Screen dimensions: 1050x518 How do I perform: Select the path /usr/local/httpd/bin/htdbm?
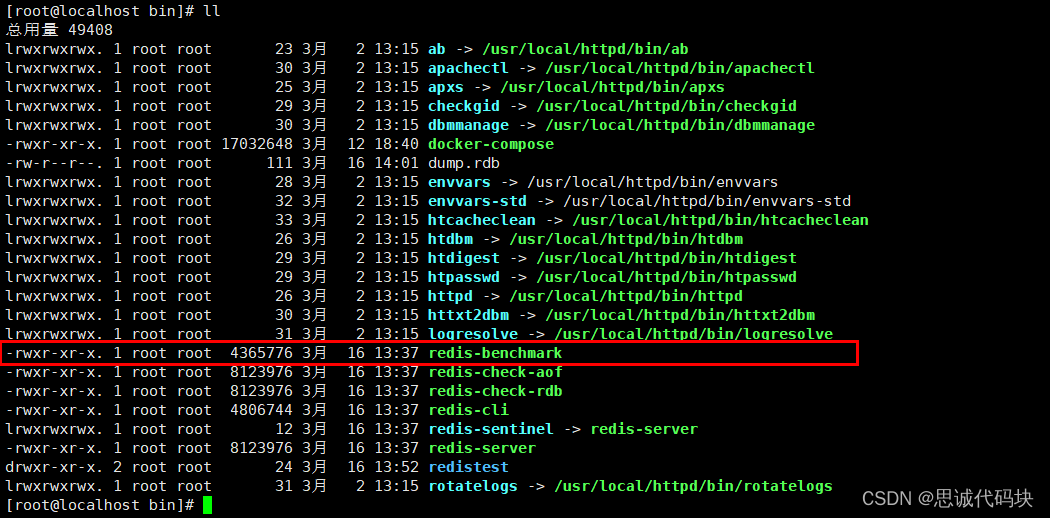pyautogui.click(x=625, y=239)
